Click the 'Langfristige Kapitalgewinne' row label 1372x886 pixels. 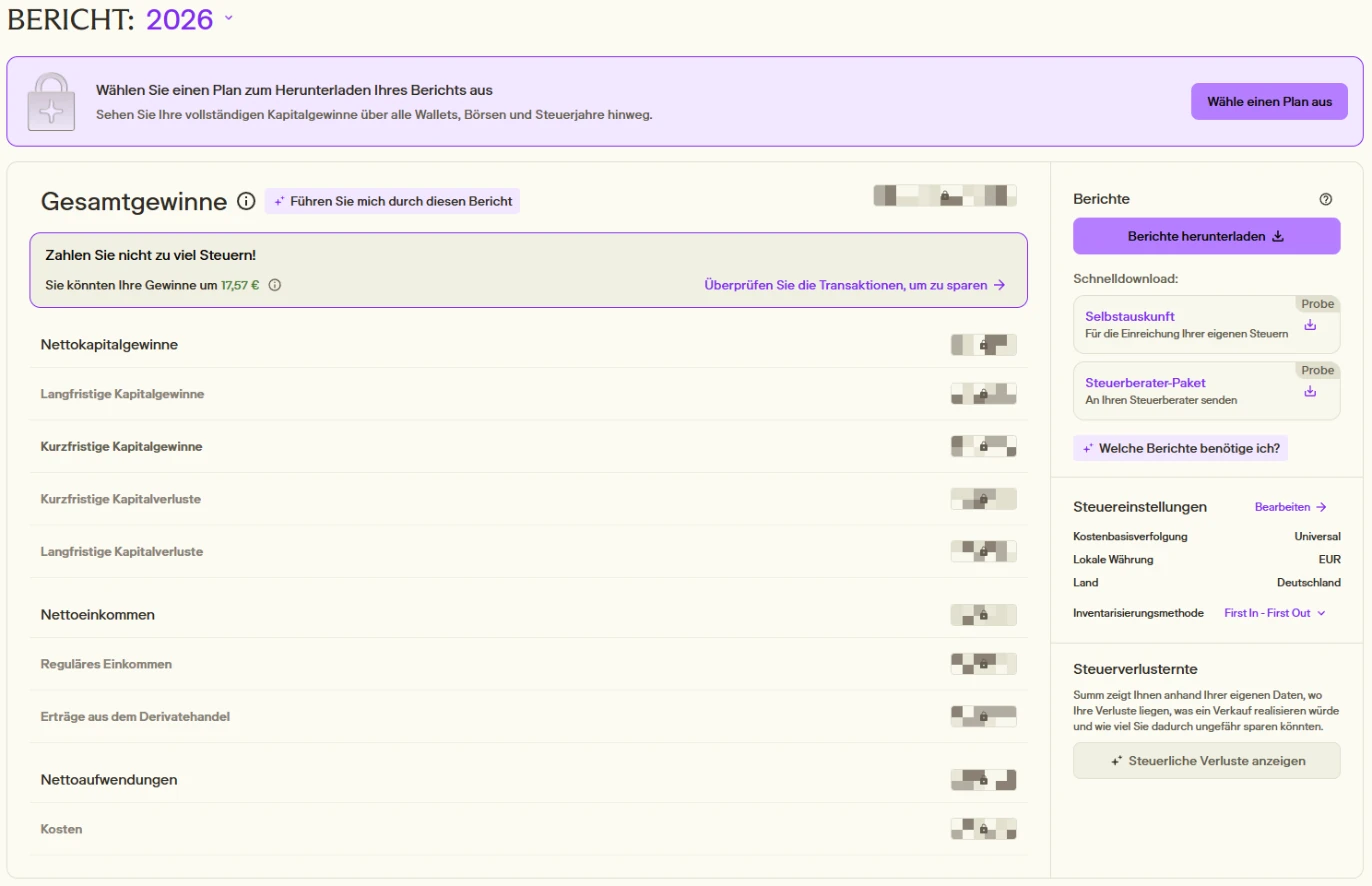pos(122,394)
